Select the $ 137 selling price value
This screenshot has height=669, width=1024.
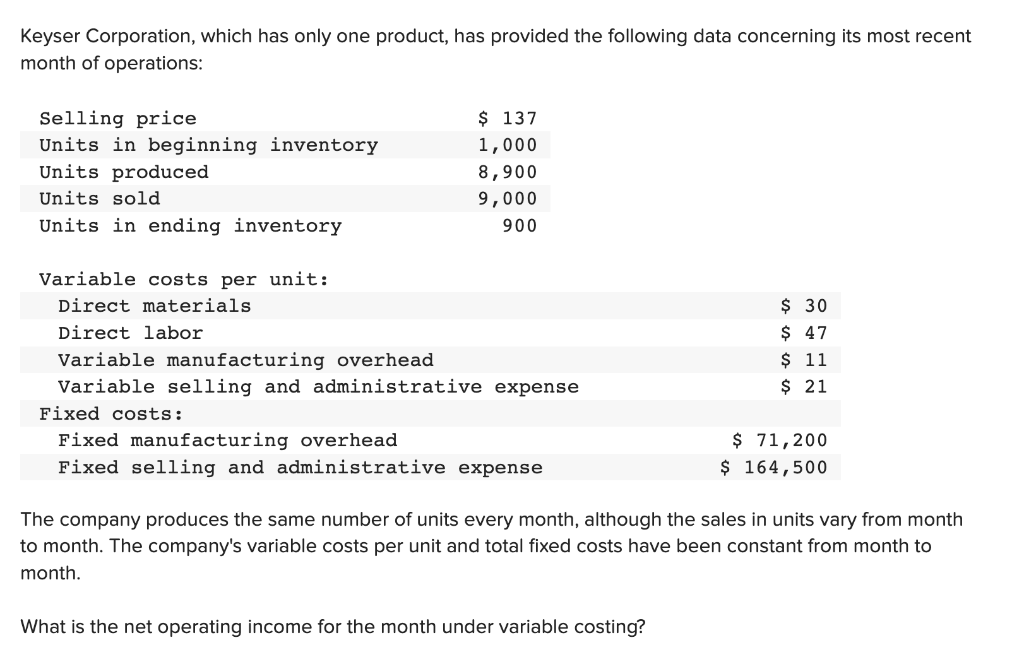click(507, 118)
